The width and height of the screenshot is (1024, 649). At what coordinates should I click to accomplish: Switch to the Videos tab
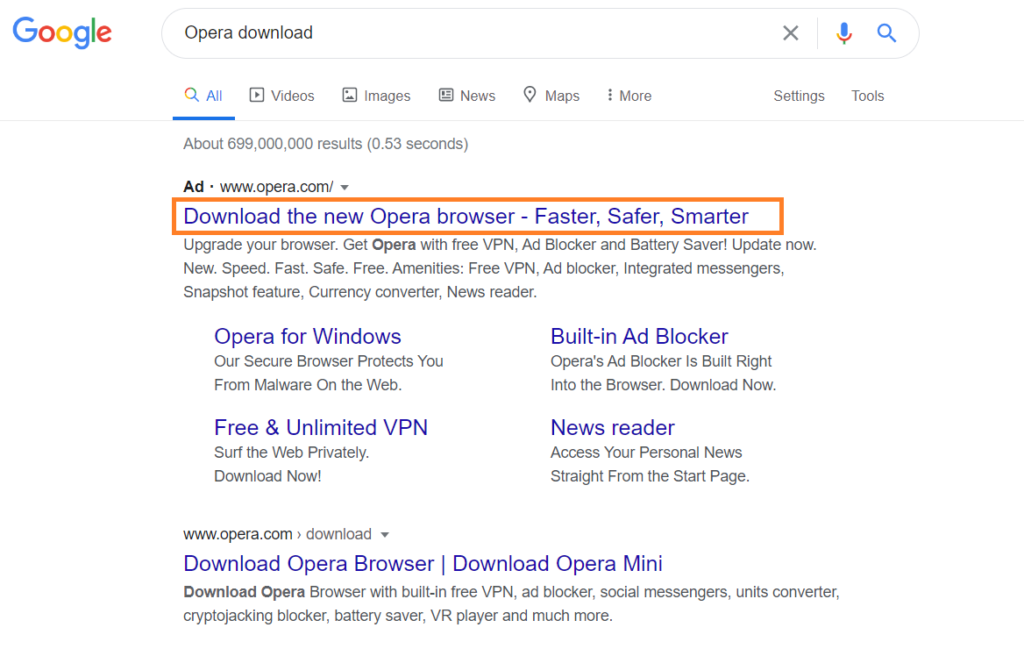pos(281,96)
